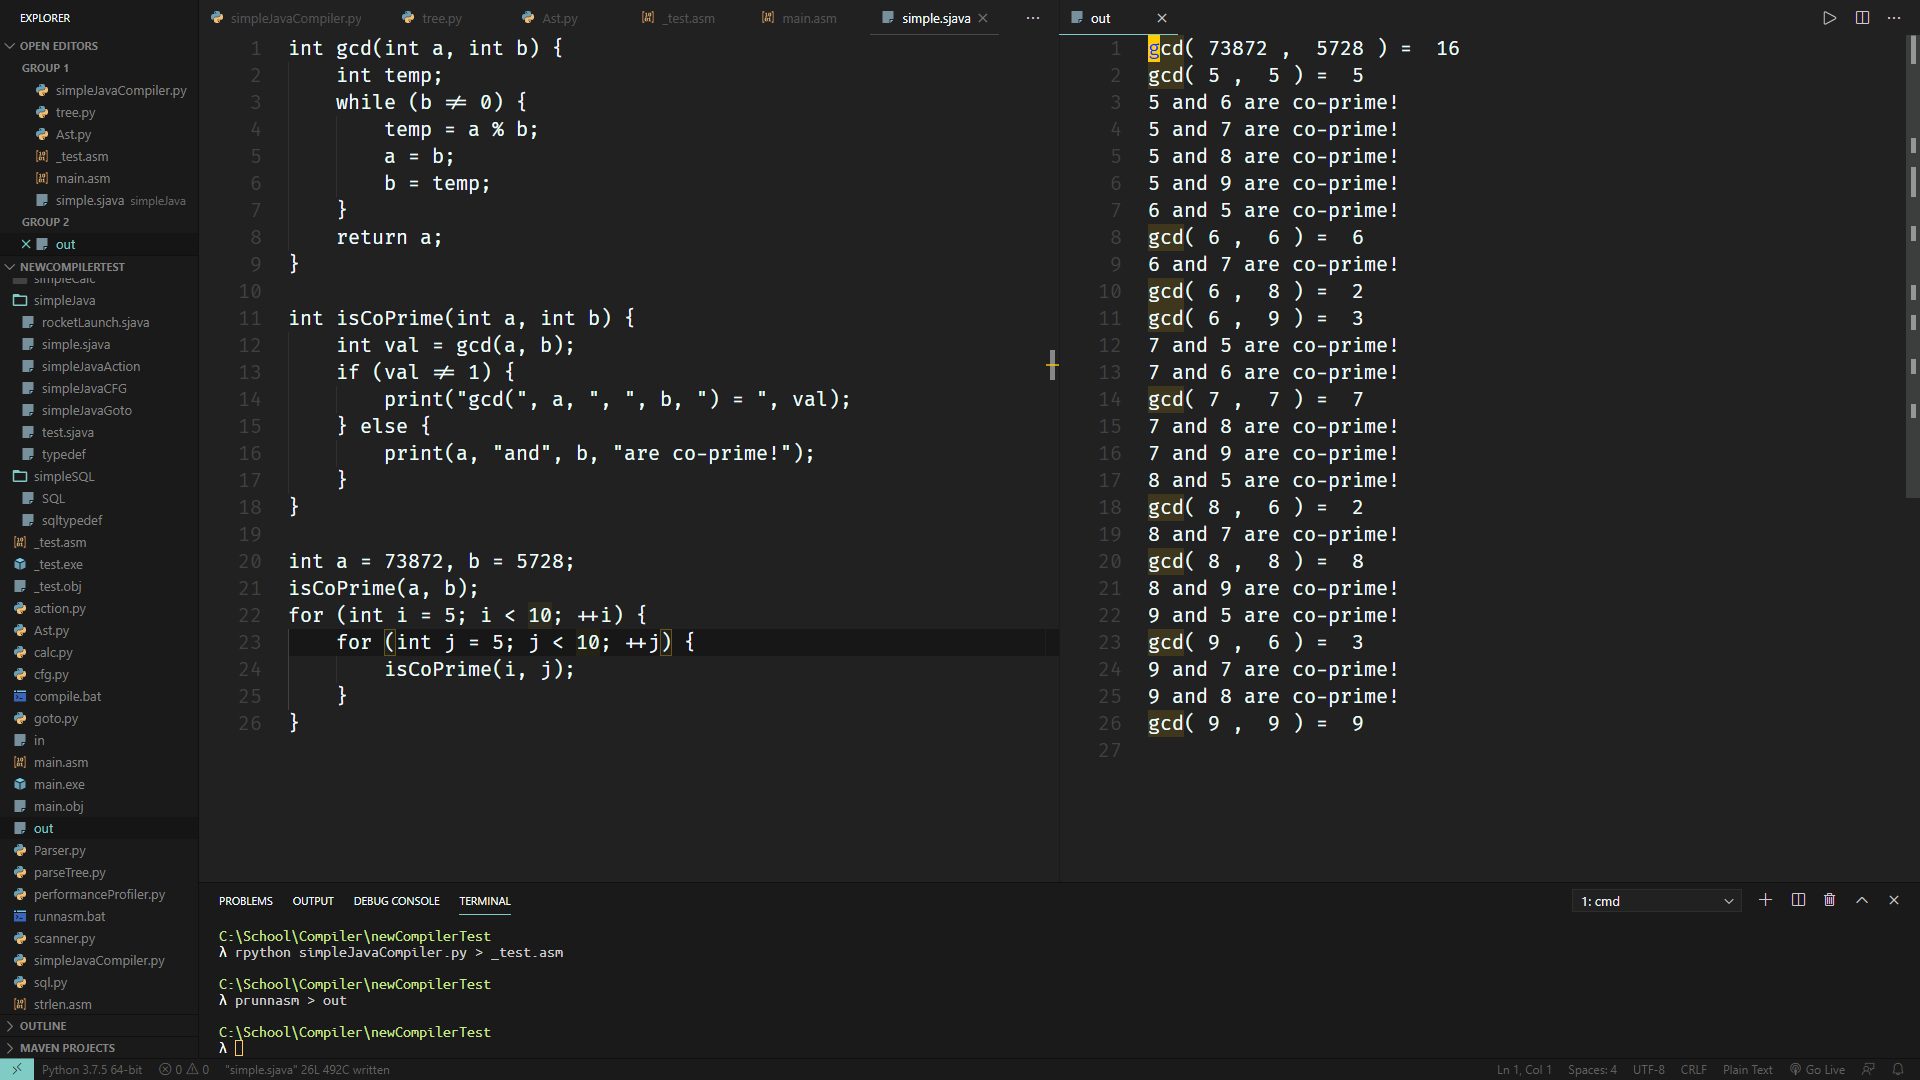Screen dimensions: 1920x1080
Task: Open simpleJavaCFG file in the explorer
Action: coord(99,388)
